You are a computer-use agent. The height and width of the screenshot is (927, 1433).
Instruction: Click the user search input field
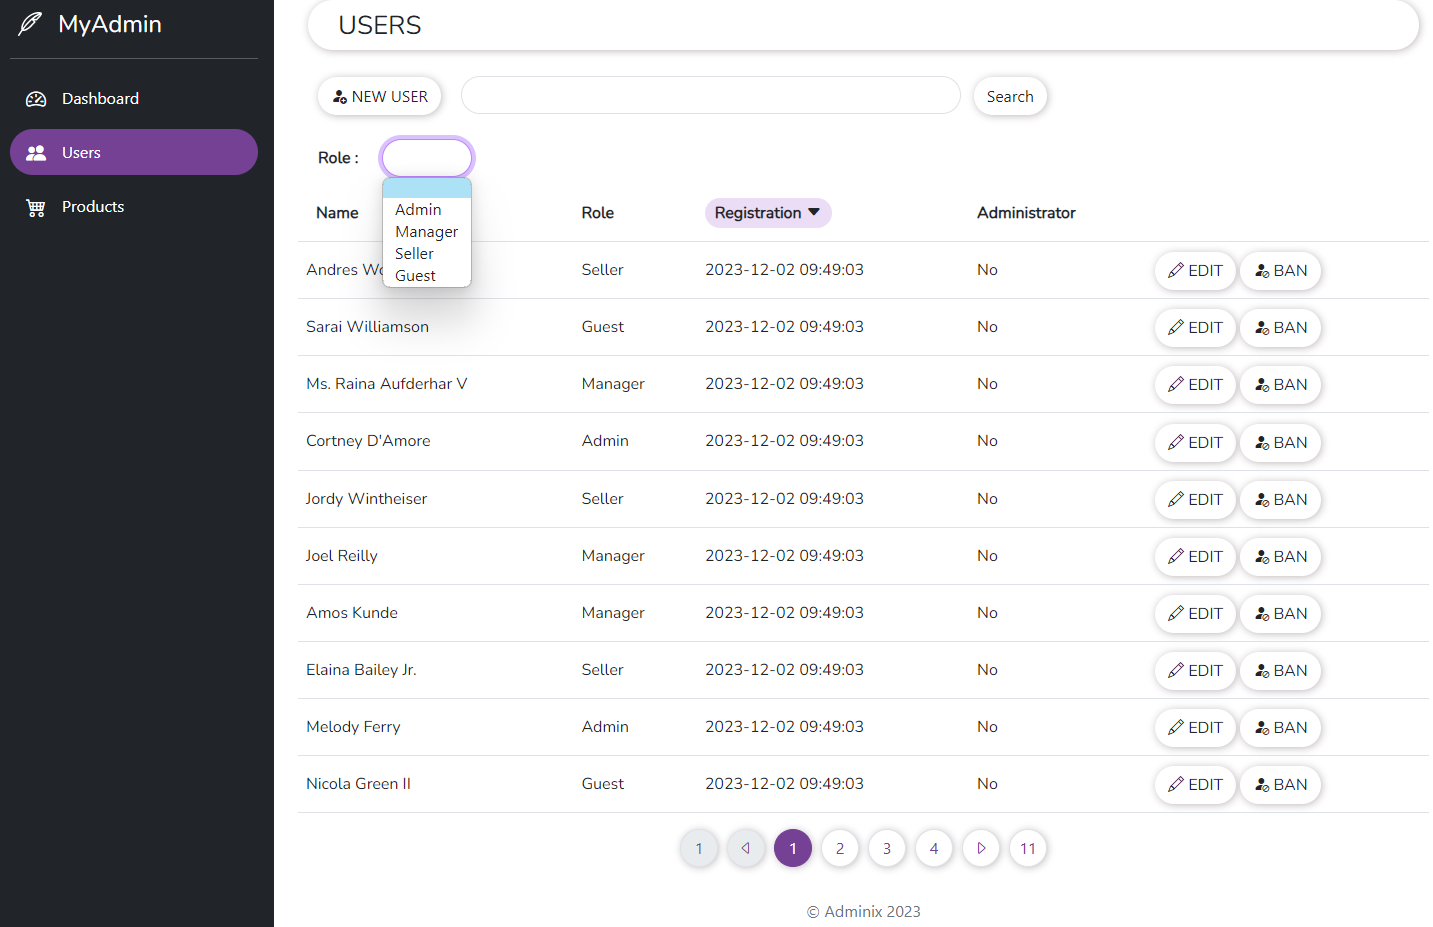(x=711, y=95)
